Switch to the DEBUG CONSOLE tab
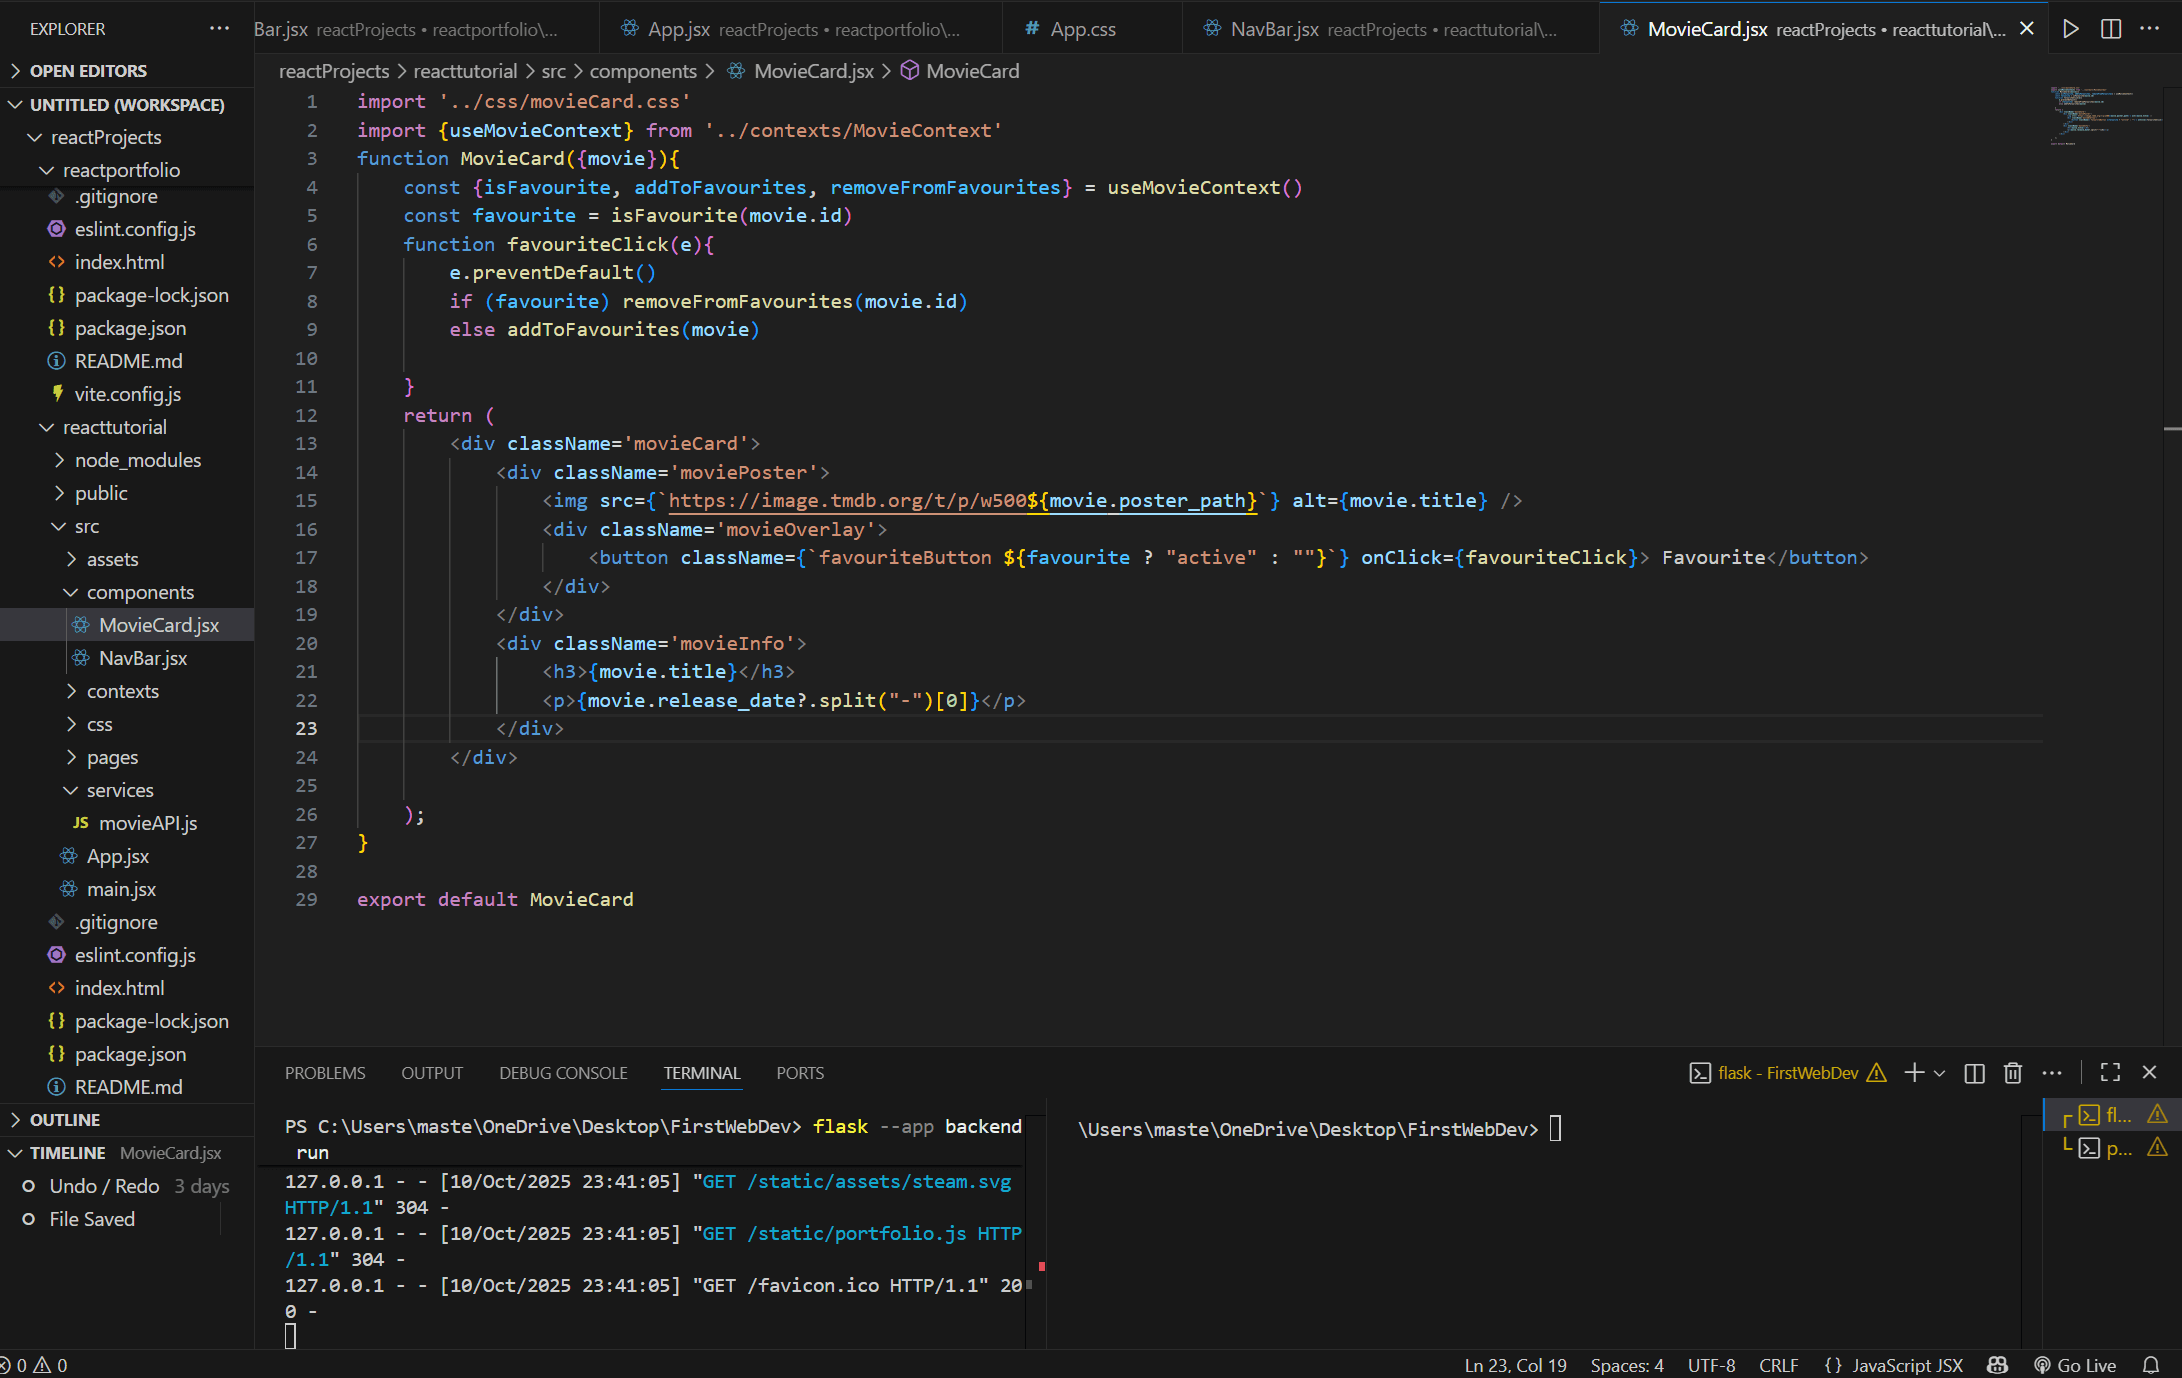This screenshot has height=1378, width=2182. point(563,1073)
